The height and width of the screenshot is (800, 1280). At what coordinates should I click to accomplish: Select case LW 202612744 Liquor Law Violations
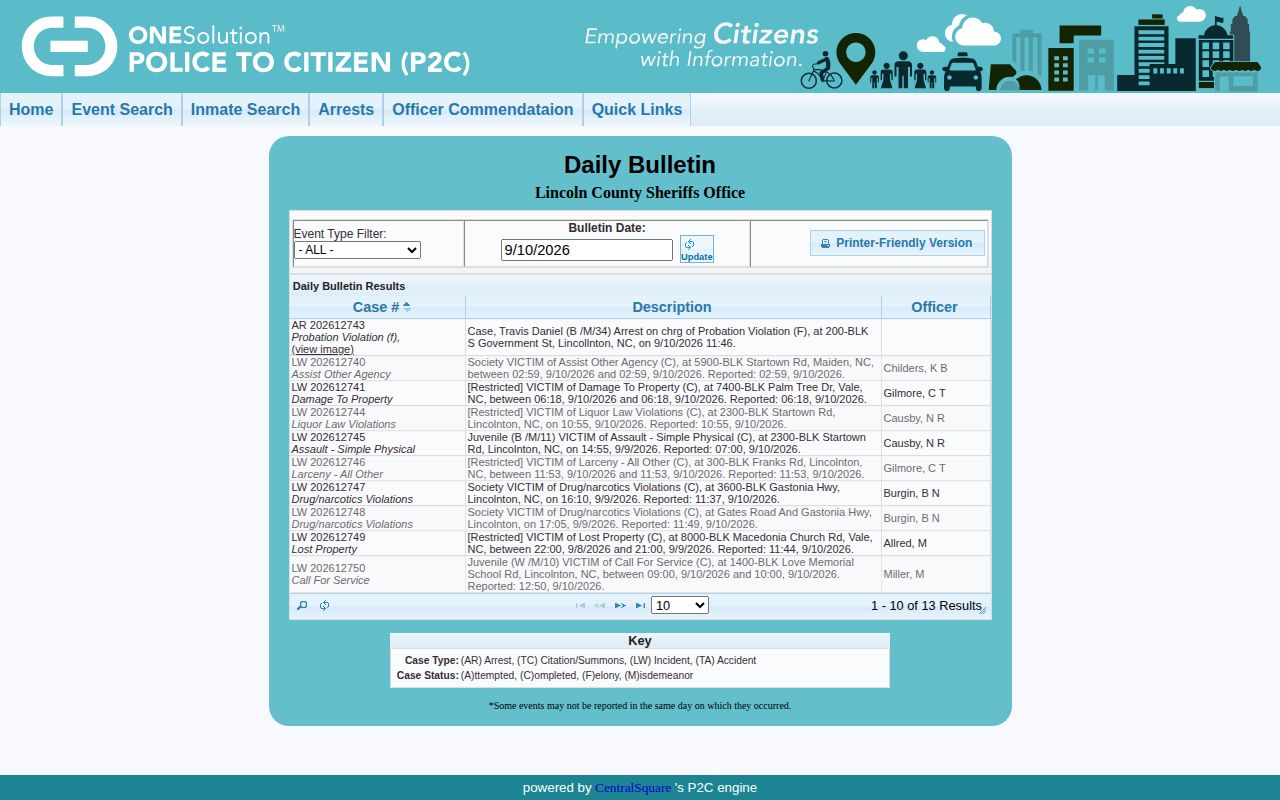pyautogui.click(x=640, y=418)
